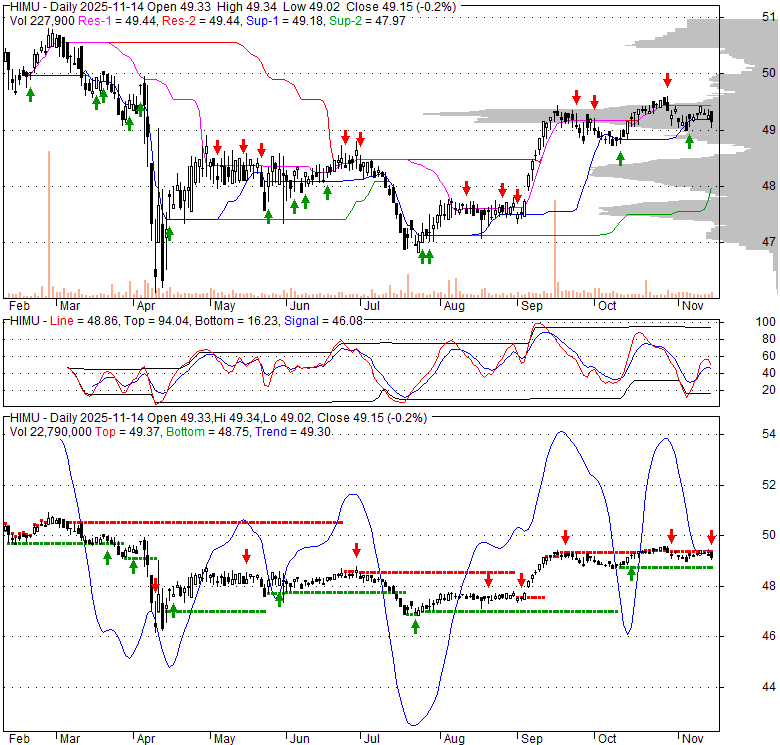The image size is (780, 745).
Task: Click the Top = 49.37 label in bottom chart
Action: [x=127, y=432]
